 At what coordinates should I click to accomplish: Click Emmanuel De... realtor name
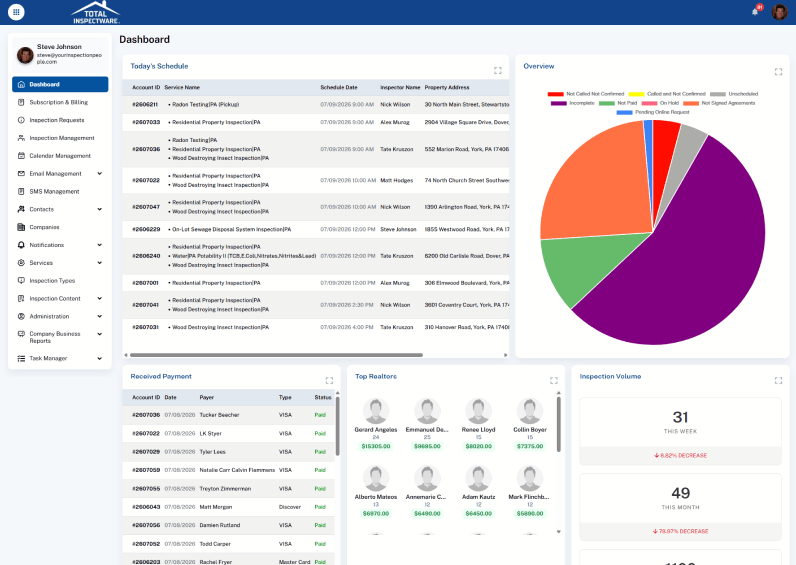[427, 429]
